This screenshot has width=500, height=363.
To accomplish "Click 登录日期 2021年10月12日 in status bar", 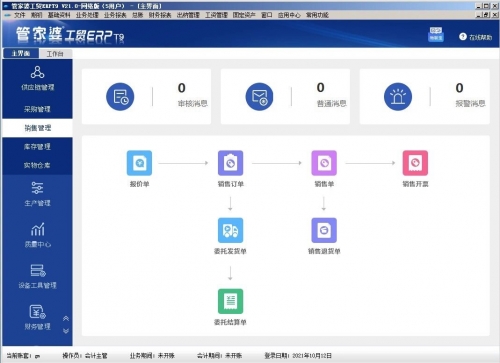I will 298,356.
